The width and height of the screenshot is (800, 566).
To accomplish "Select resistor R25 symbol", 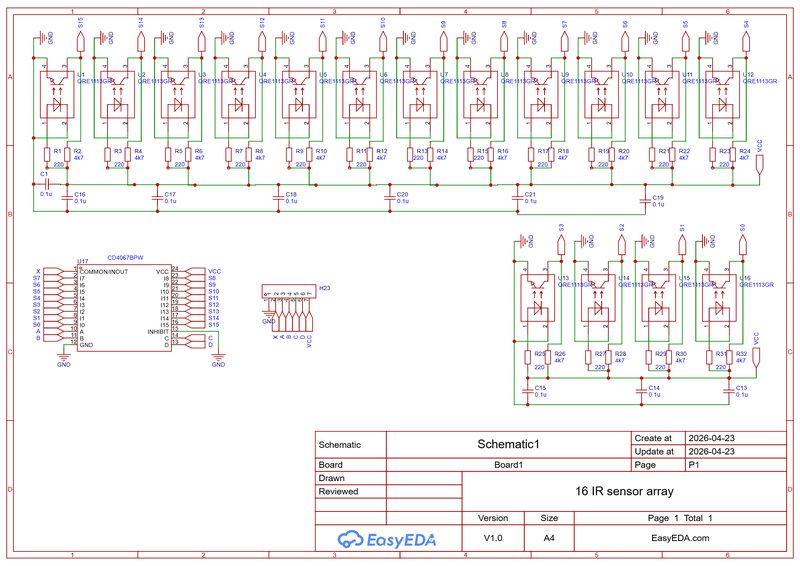I will pos(528,357).
